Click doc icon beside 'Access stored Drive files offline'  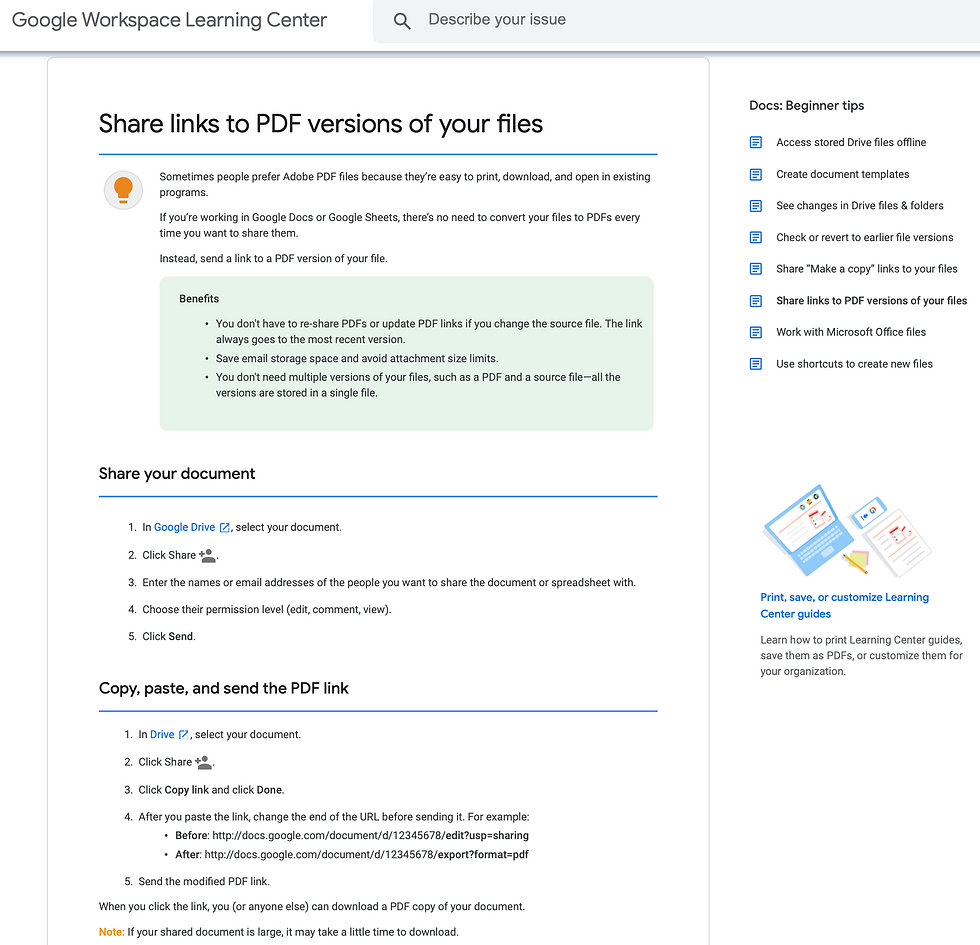click(x=756, y=142)
